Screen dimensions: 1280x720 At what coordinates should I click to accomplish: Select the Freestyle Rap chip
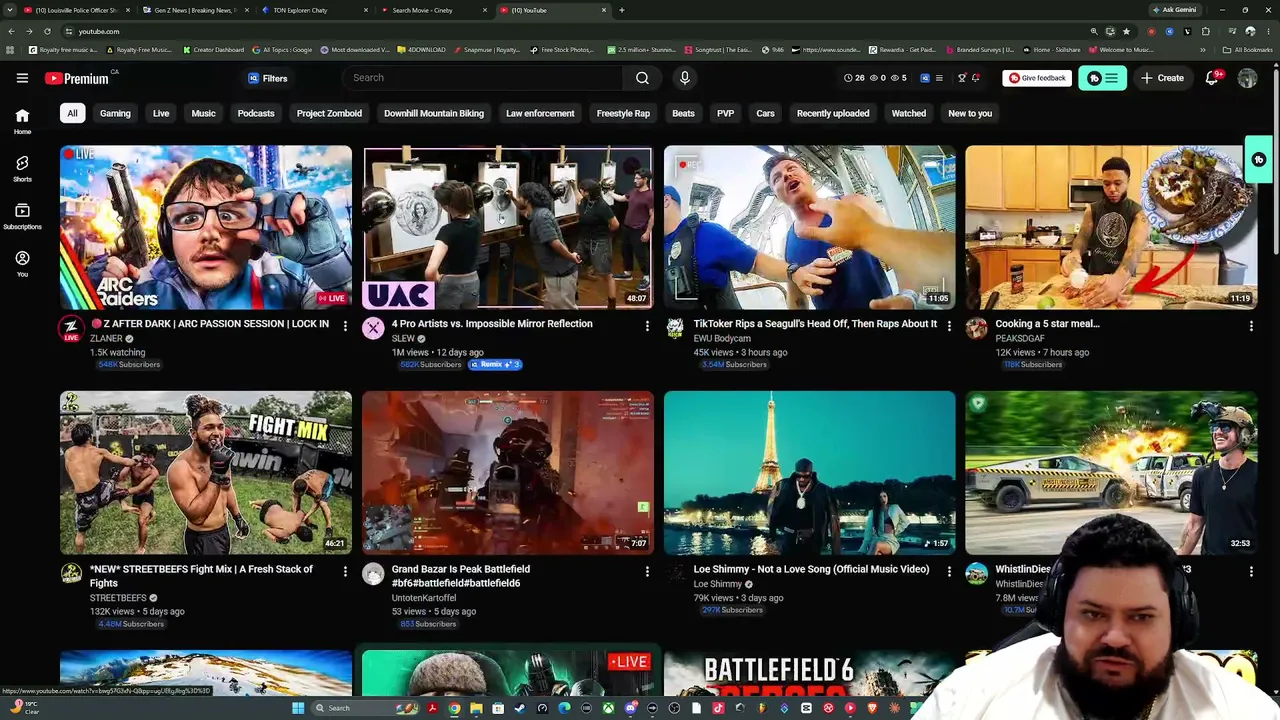tap(623, 113)
